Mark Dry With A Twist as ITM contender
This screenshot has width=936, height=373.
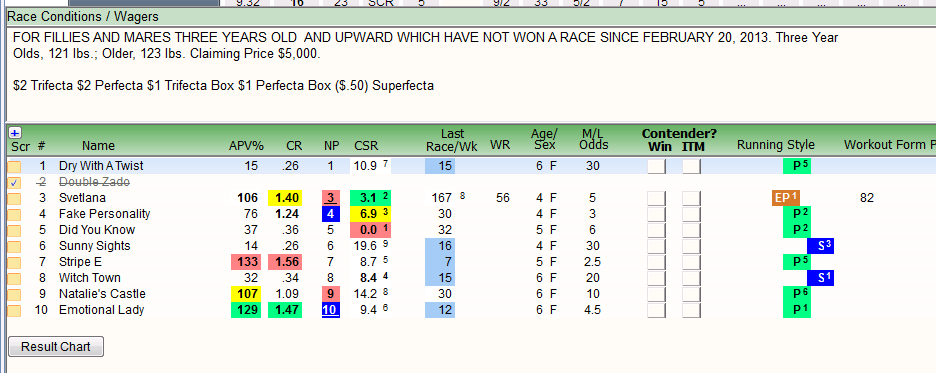(691, 167)
